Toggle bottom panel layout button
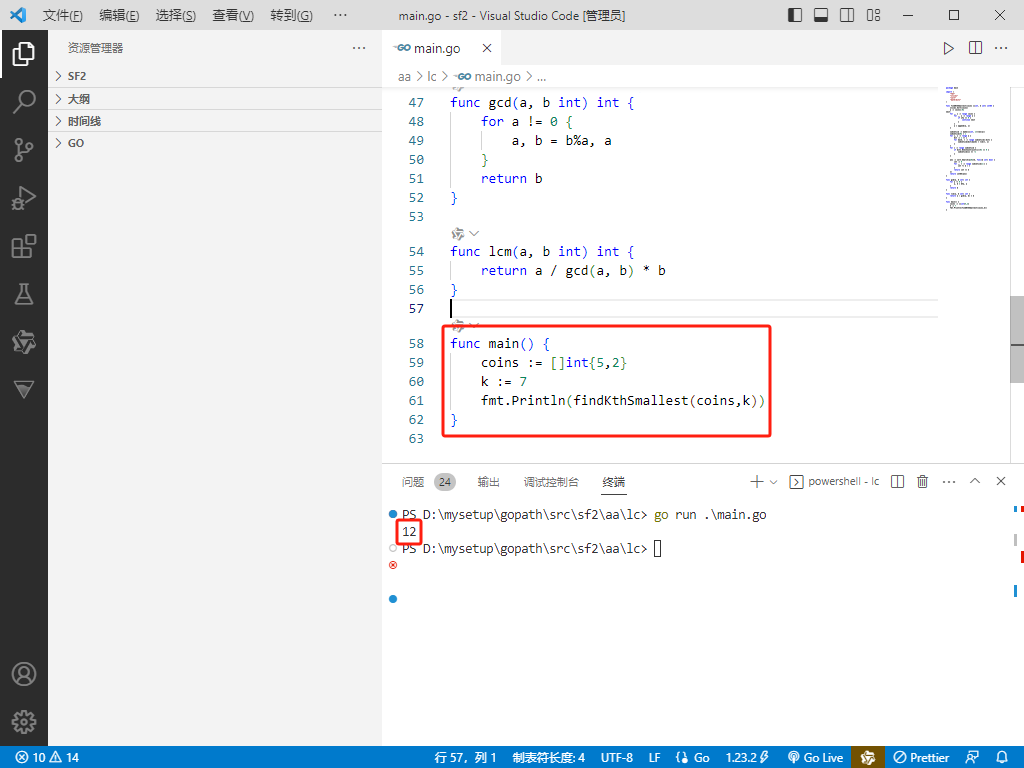This screenshot has width=1024, height=768. [821, 15]
